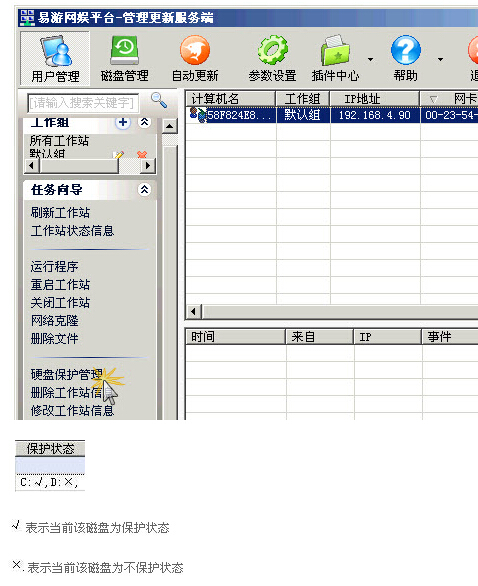Click workgroup list right scroll arrow

click(x=148, y=166)
